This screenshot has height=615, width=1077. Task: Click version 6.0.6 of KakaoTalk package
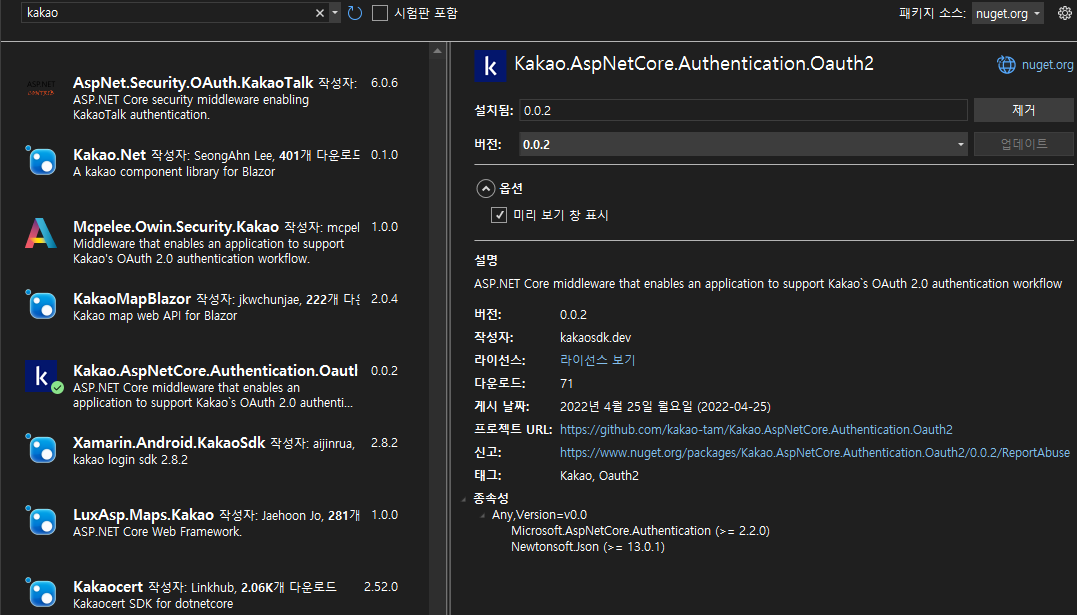coord(385,82)
